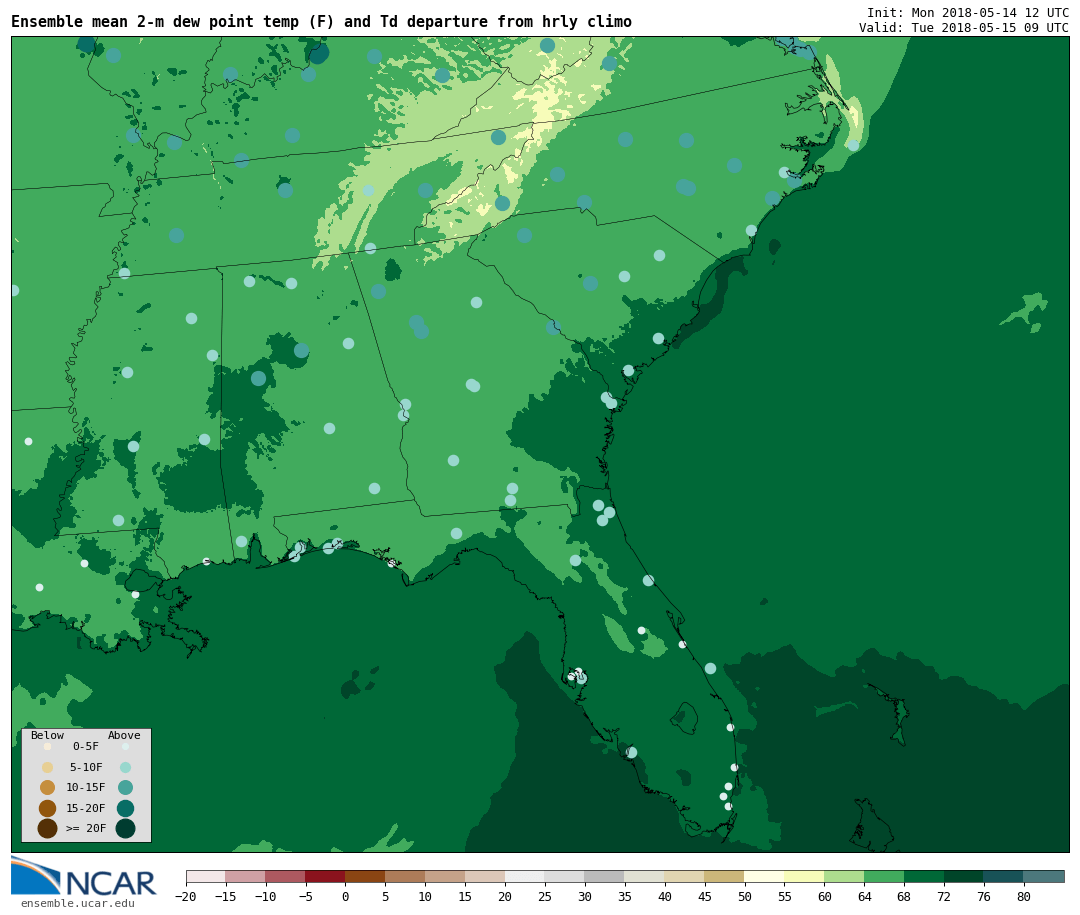
Task: Click the Below 5-10F light tan legend circle
Action: click(x=48, y=768)
